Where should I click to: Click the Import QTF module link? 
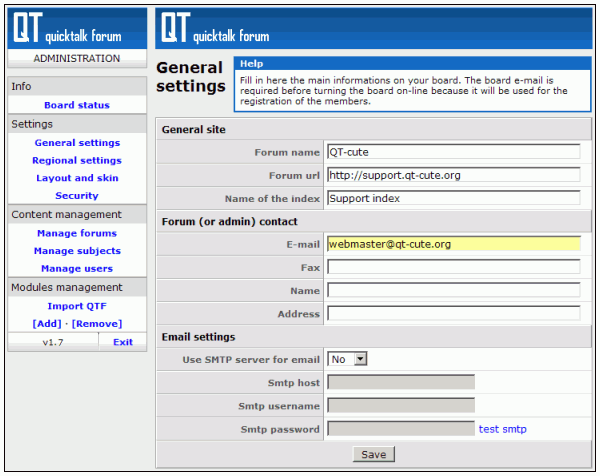click(77, 306)
